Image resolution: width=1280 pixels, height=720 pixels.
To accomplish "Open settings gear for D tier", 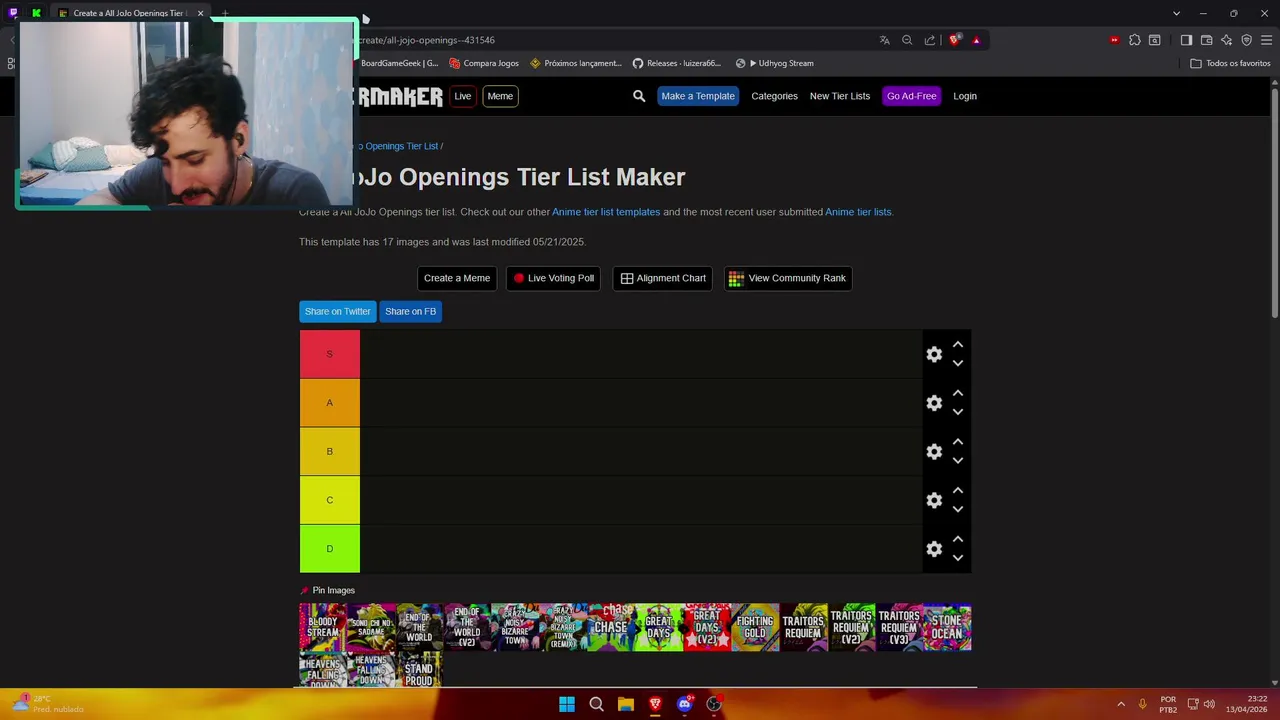I will tap(934, 549).
